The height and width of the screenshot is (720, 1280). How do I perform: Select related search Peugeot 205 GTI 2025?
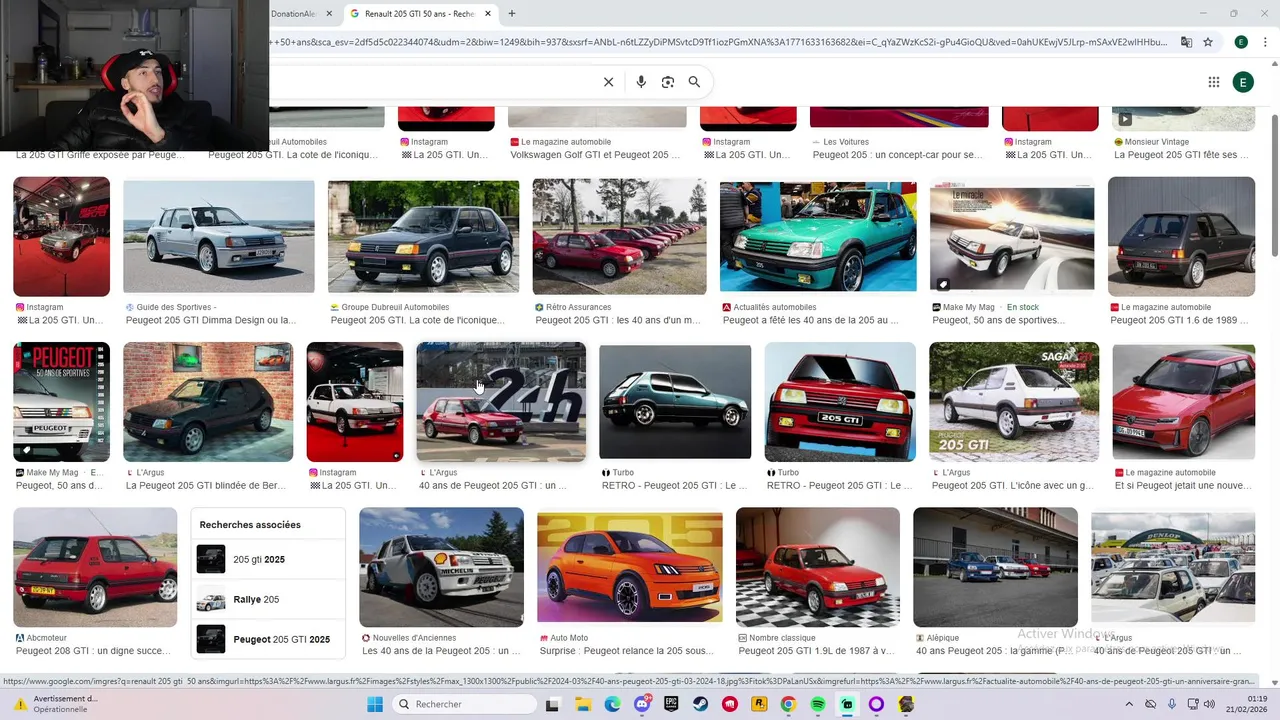[x=267, y=639]
